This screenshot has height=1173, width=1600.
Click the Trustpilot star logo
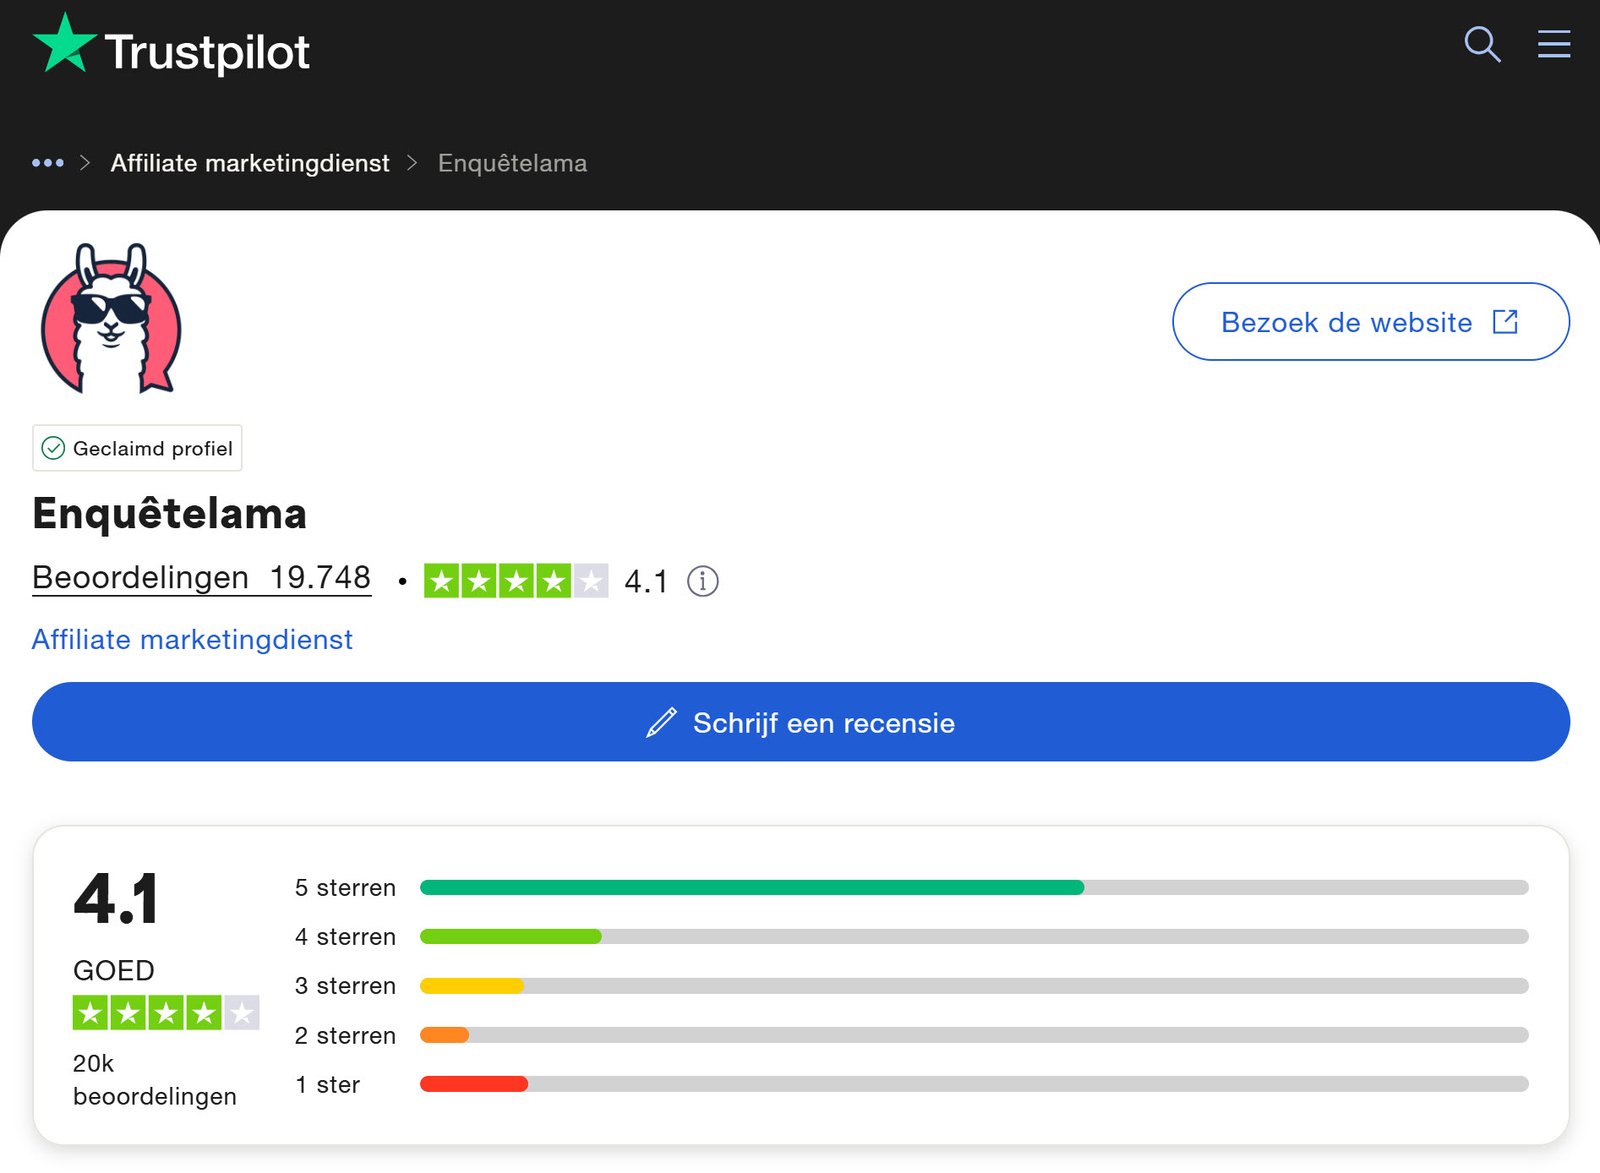click(64, 44)
